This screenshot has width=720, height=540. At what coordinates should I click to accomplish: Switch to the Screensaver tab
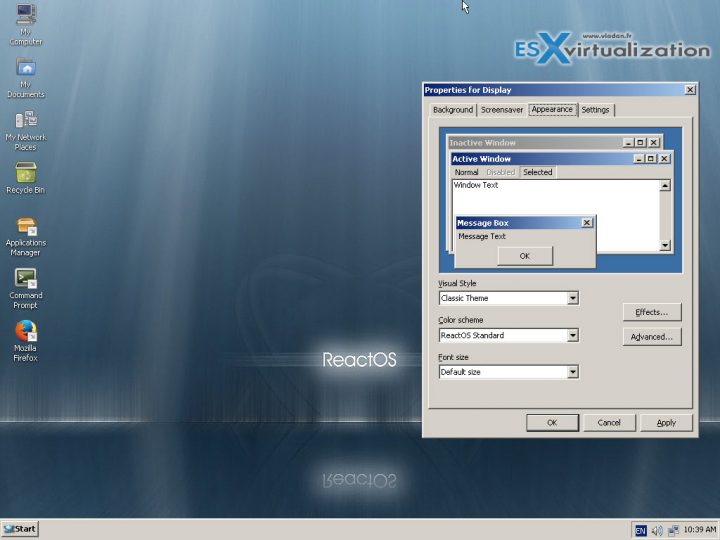pos(502,110)
